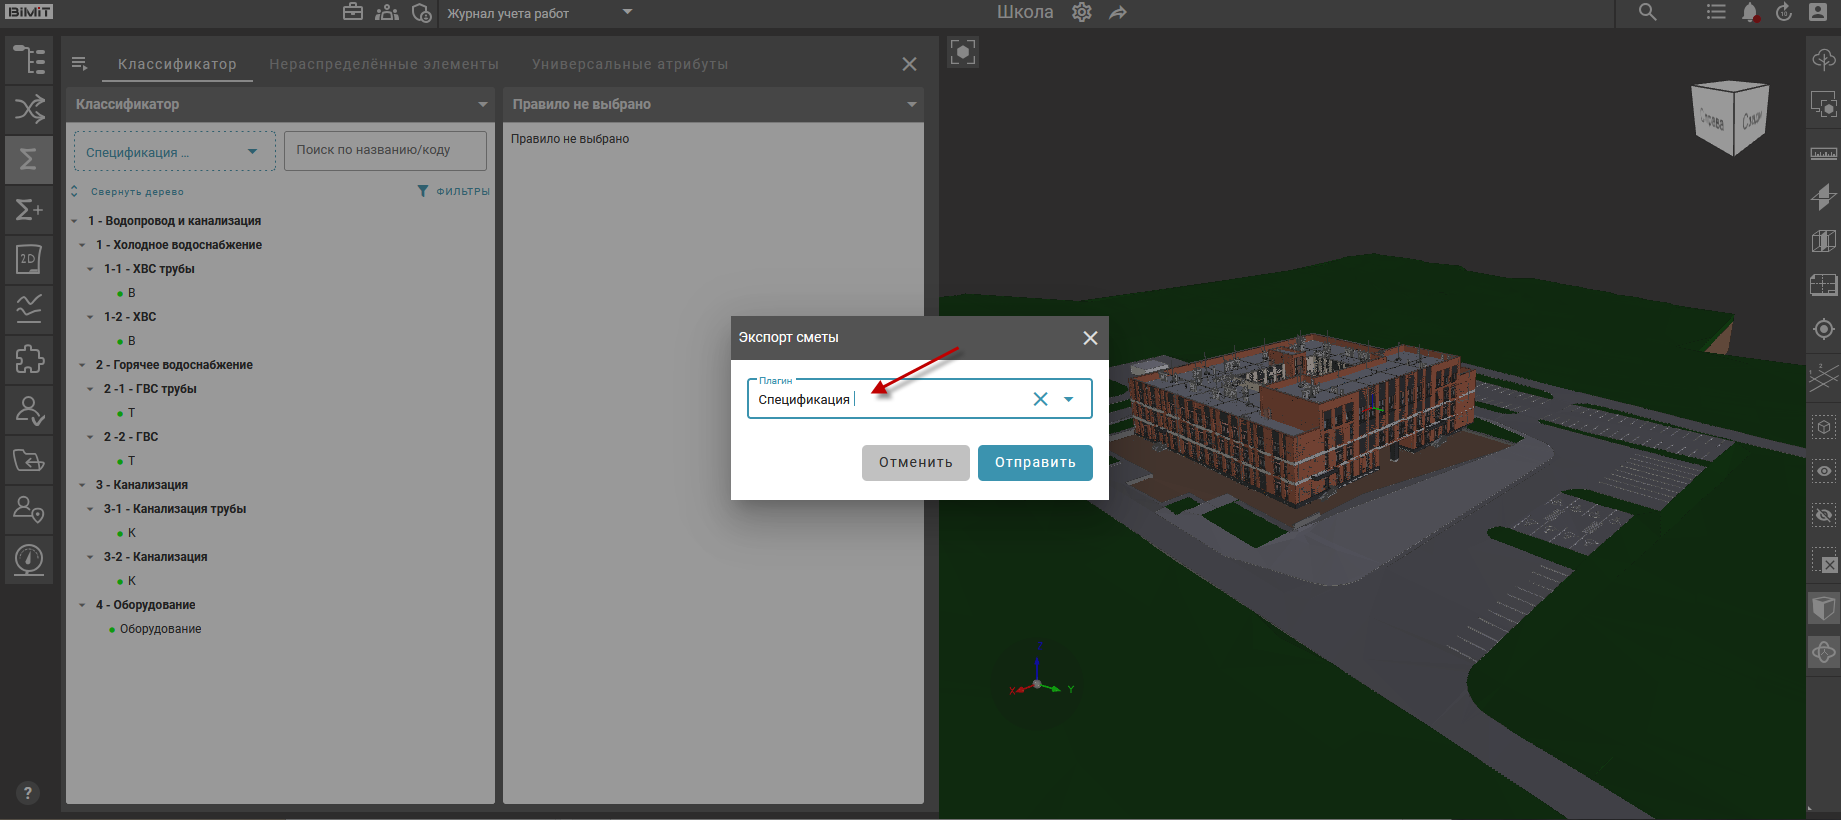
Task: Click the Отменить button
Action: 915,462
